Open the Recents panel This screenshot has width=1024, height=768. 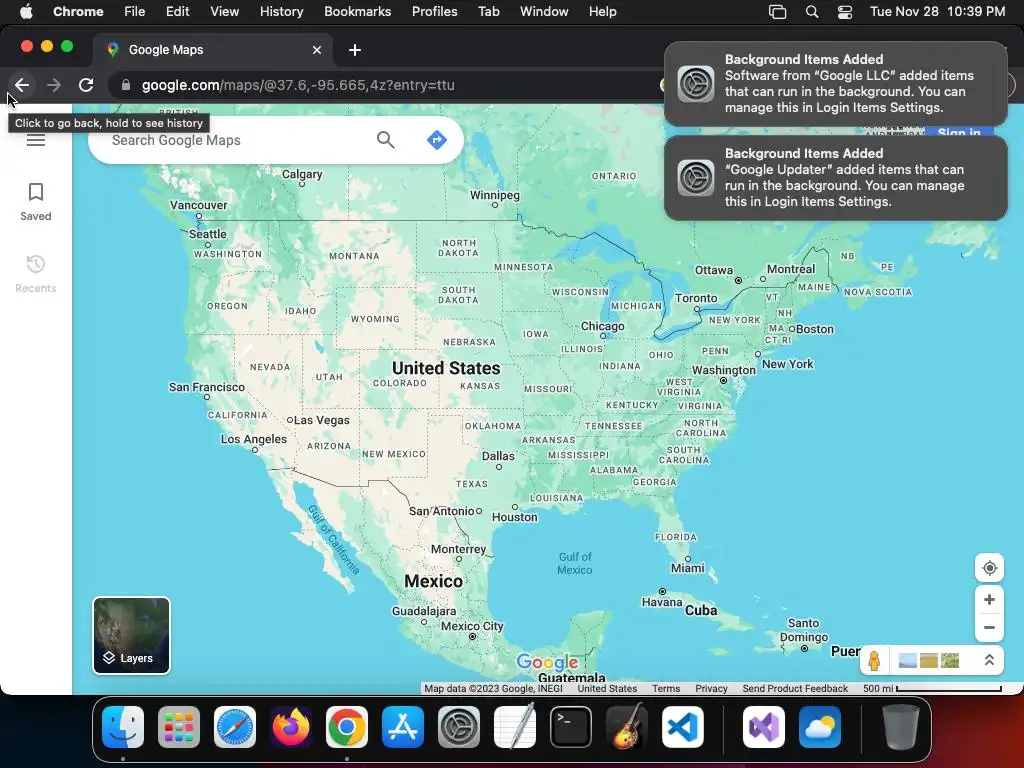click(36, 274)
